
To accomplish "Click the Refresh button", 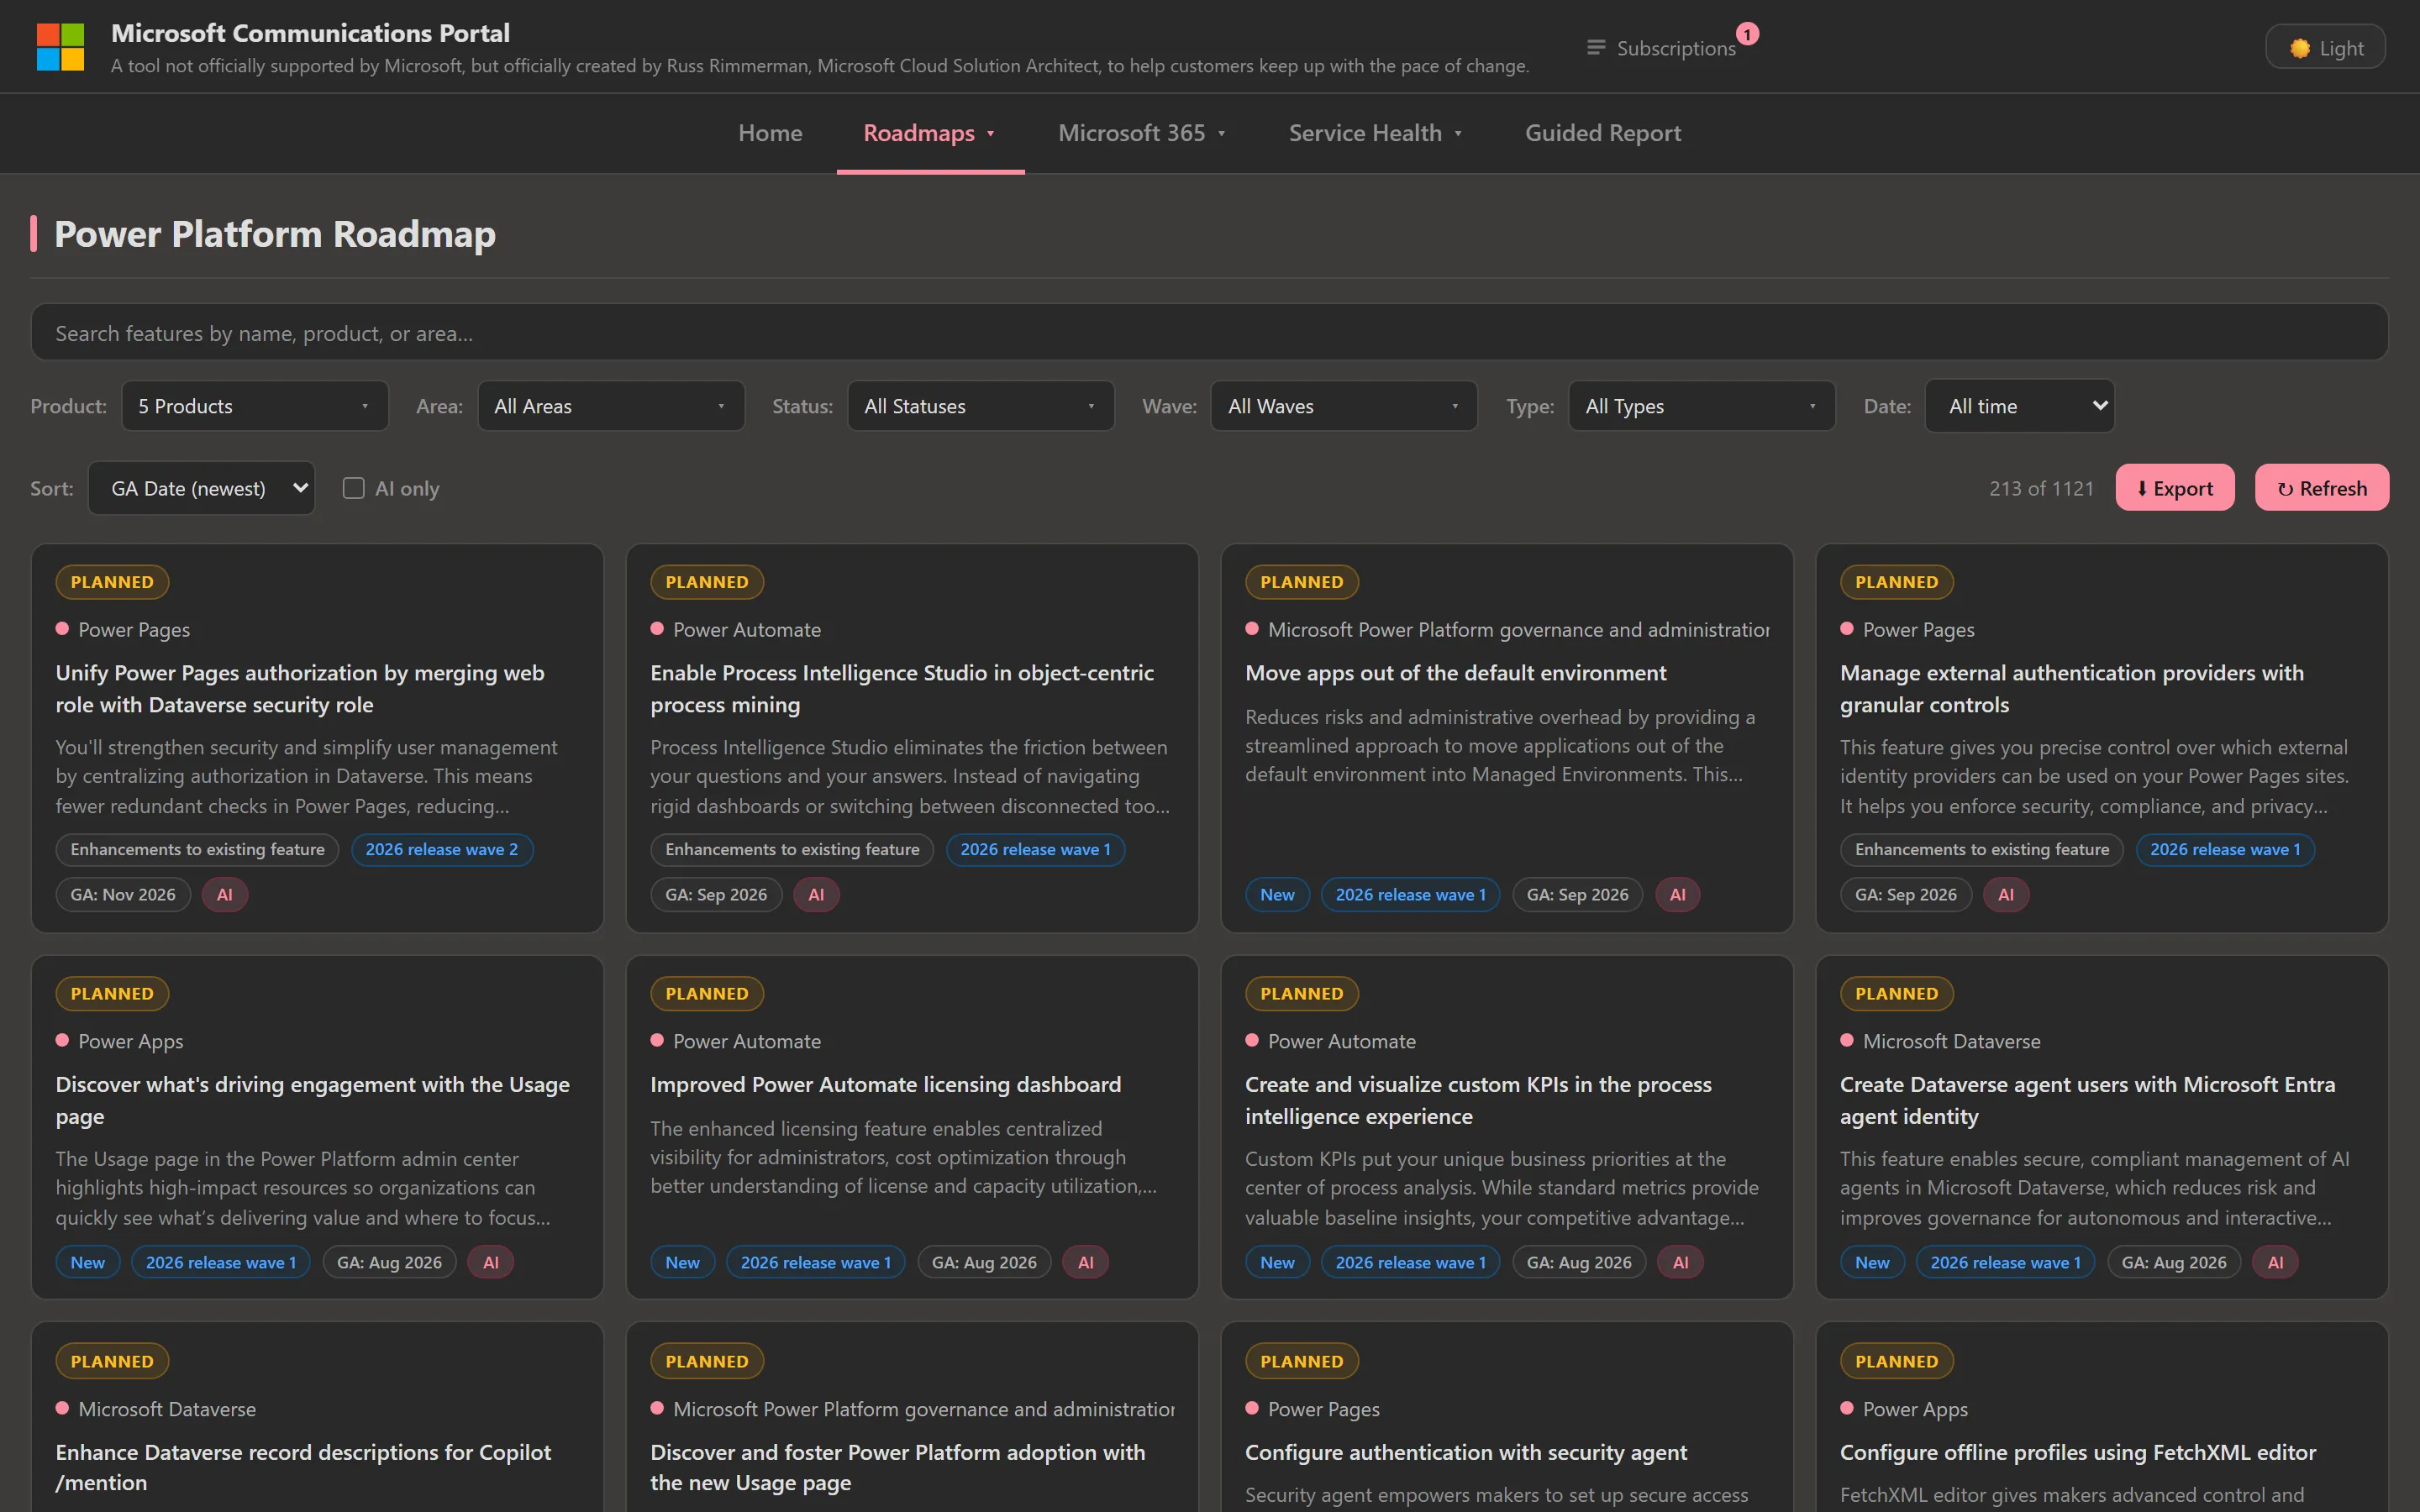I will tap(2322, 488).
